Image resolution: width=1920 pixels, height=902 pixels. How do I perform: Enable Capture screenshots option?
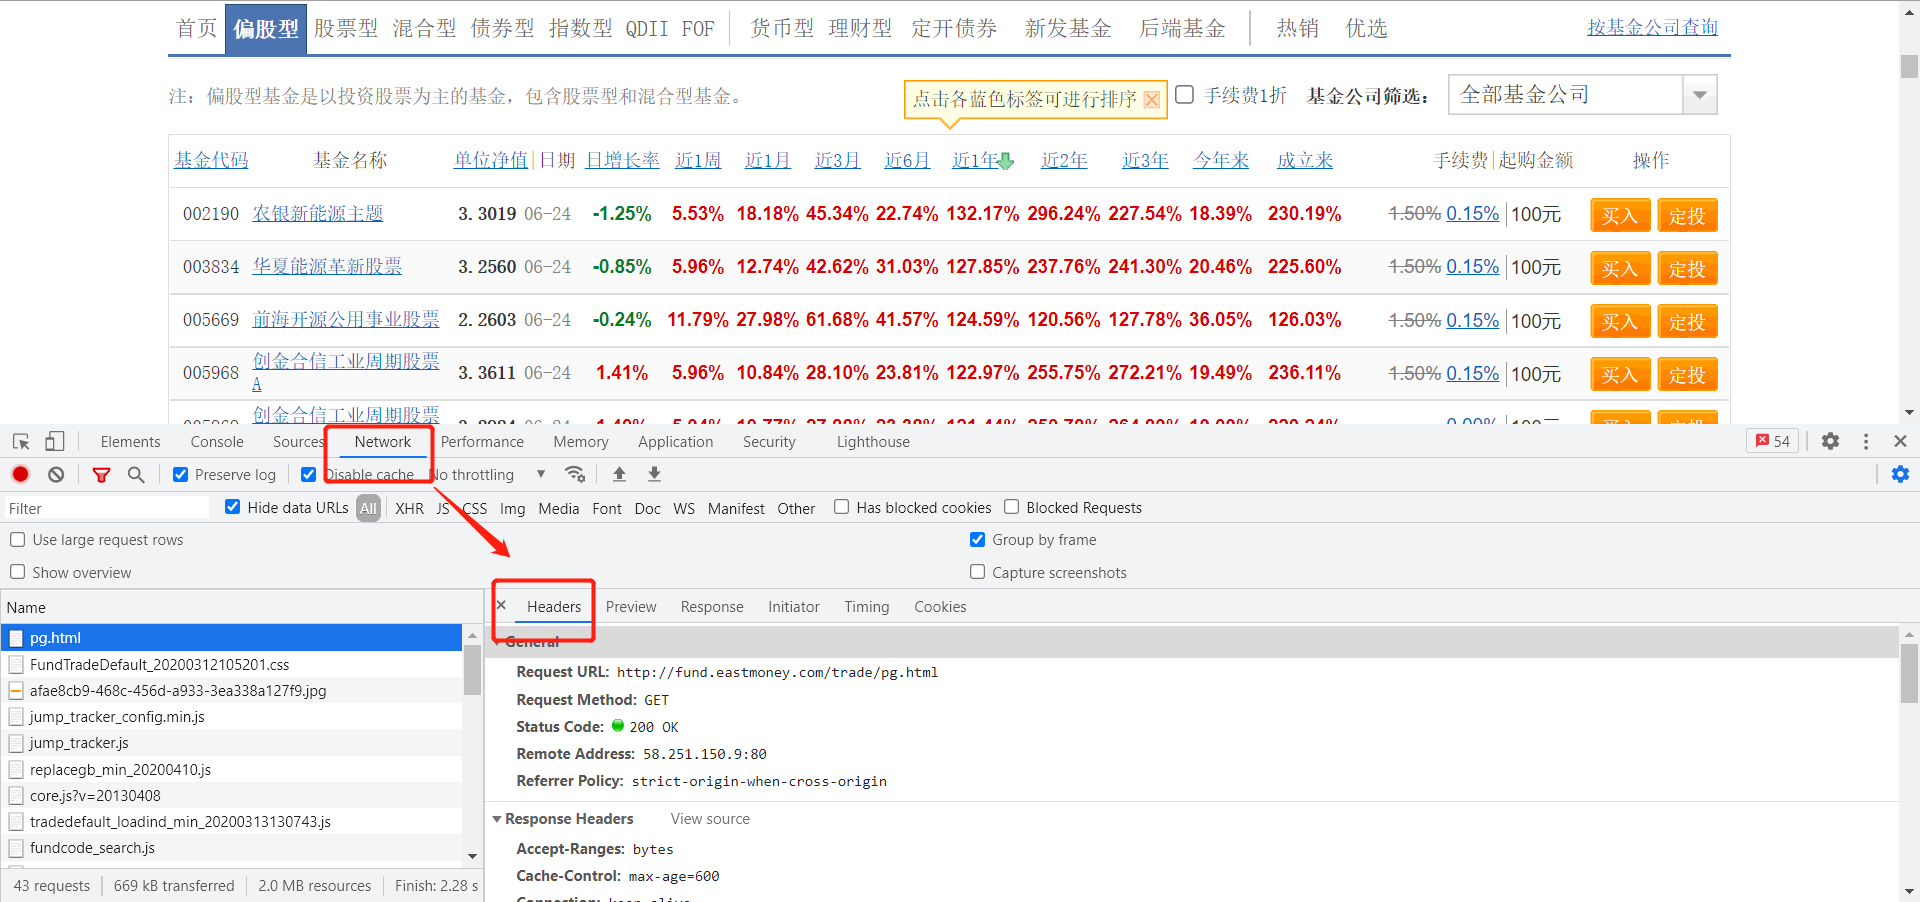tap(977, 572)
